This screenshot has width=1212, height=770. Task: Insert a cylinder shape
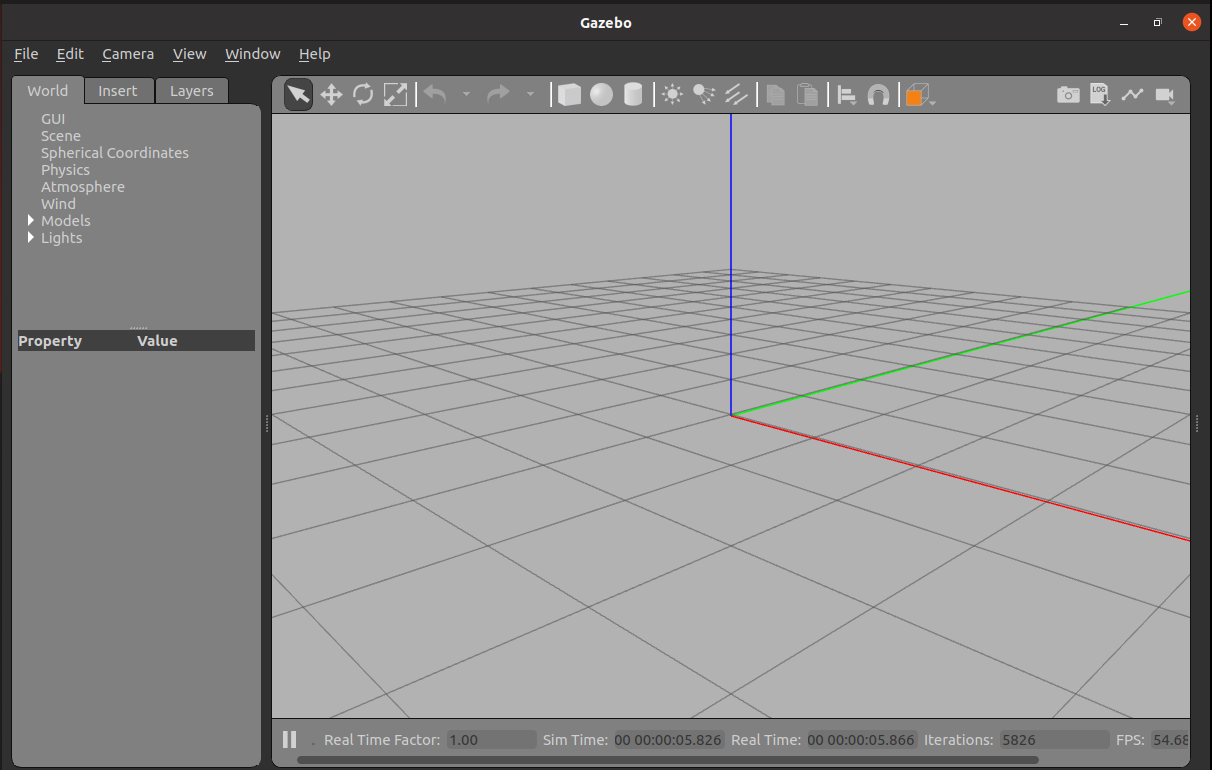click(x=633, y=95)
